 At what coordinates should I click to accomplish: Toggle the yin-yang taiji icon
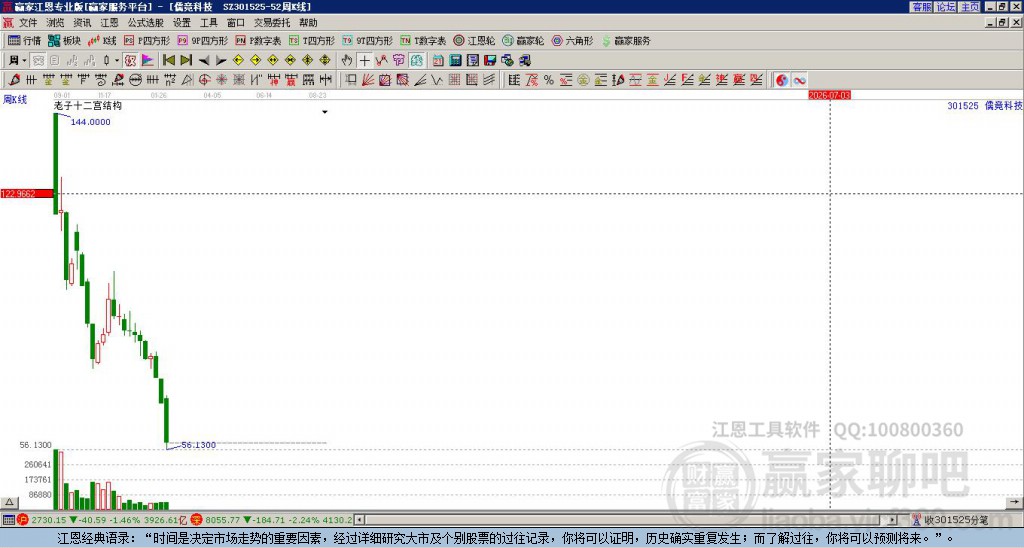tap(782, 80)
